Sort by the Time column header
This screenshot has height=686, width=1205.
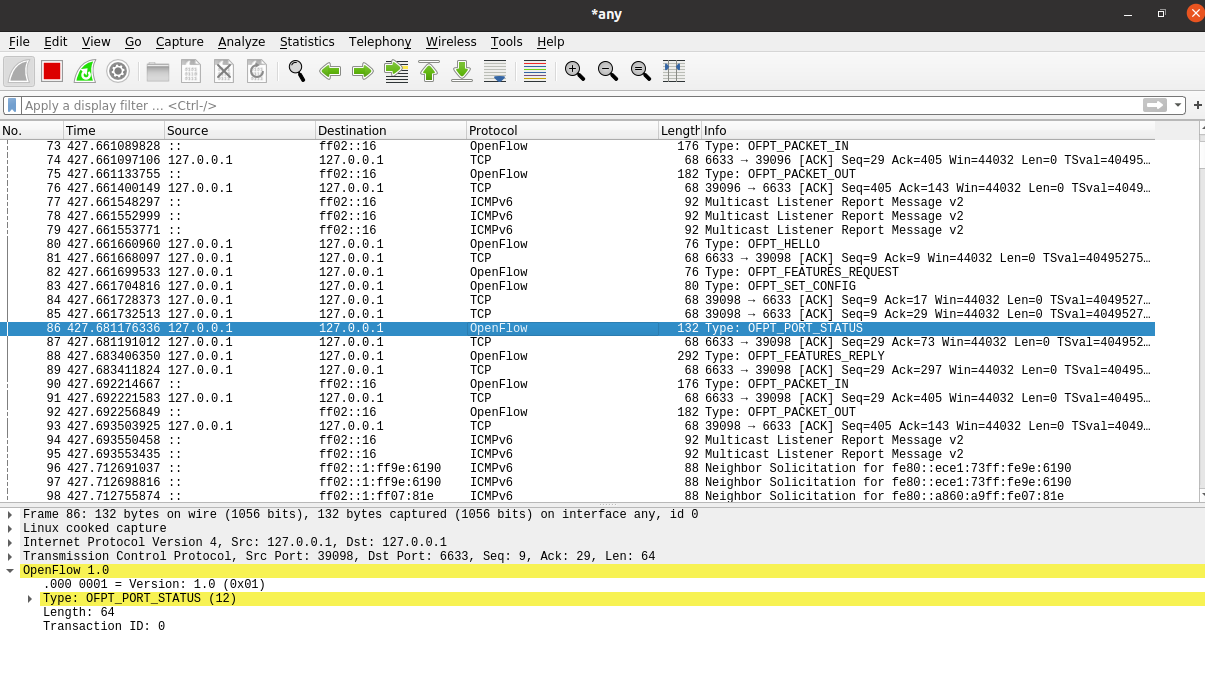(114, 131)
